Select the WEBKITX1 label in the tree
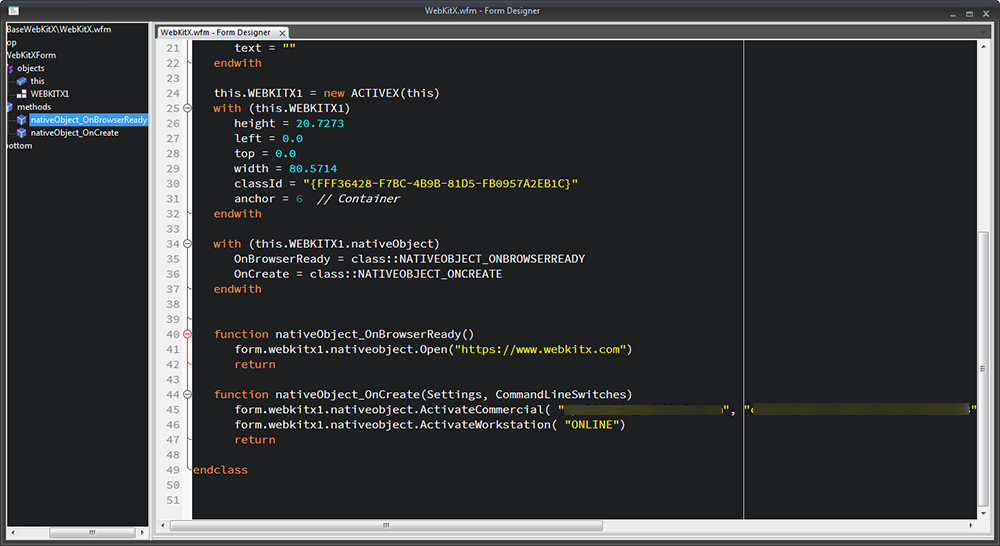 (50, 94)
